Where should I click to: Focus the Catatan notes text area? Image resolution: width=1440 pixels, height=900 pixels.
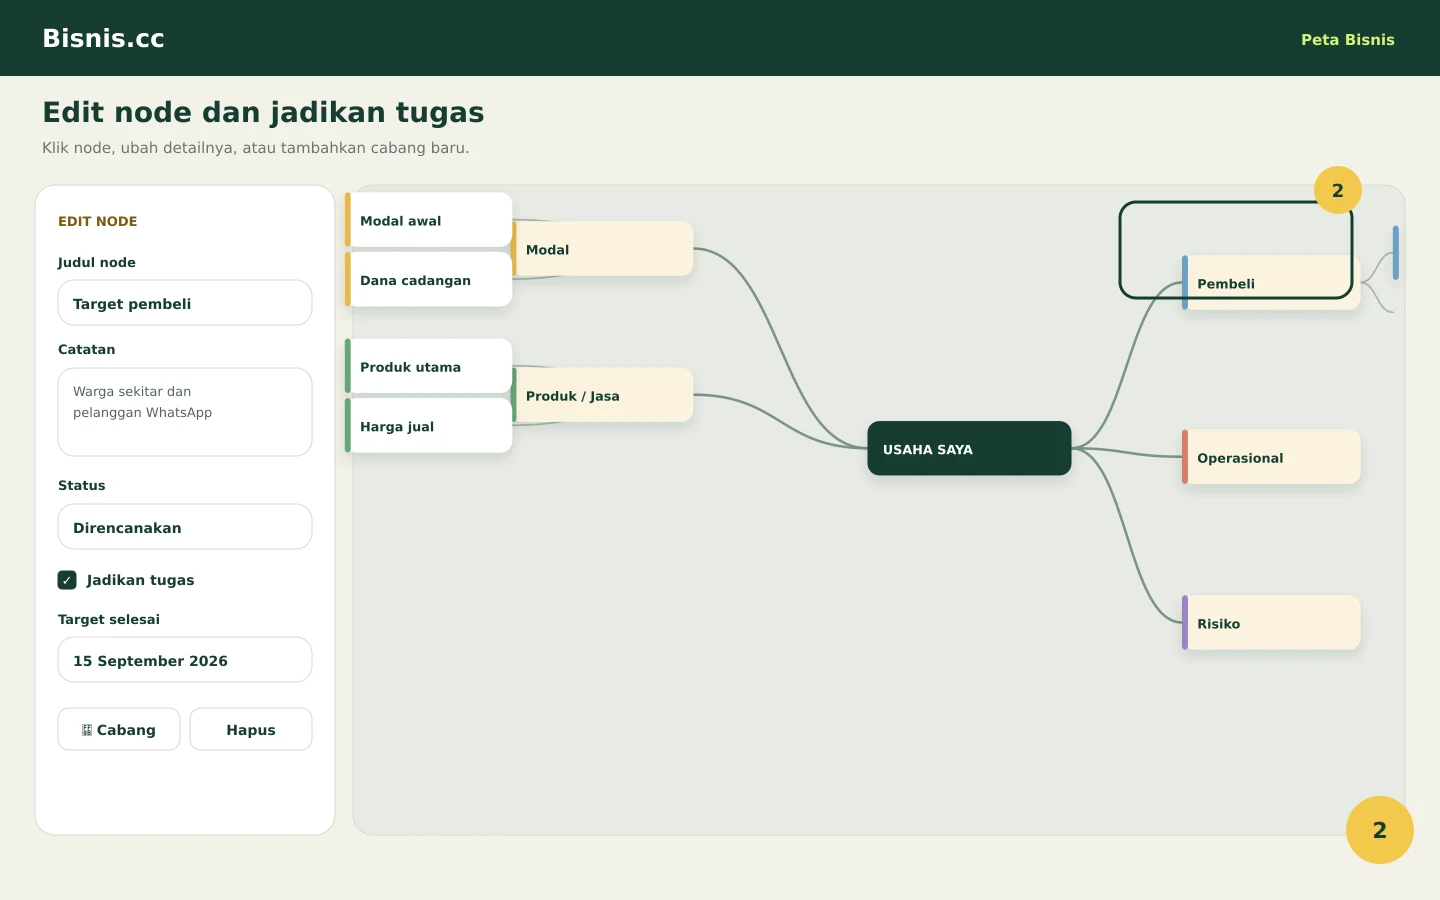(x=185, y=412)
